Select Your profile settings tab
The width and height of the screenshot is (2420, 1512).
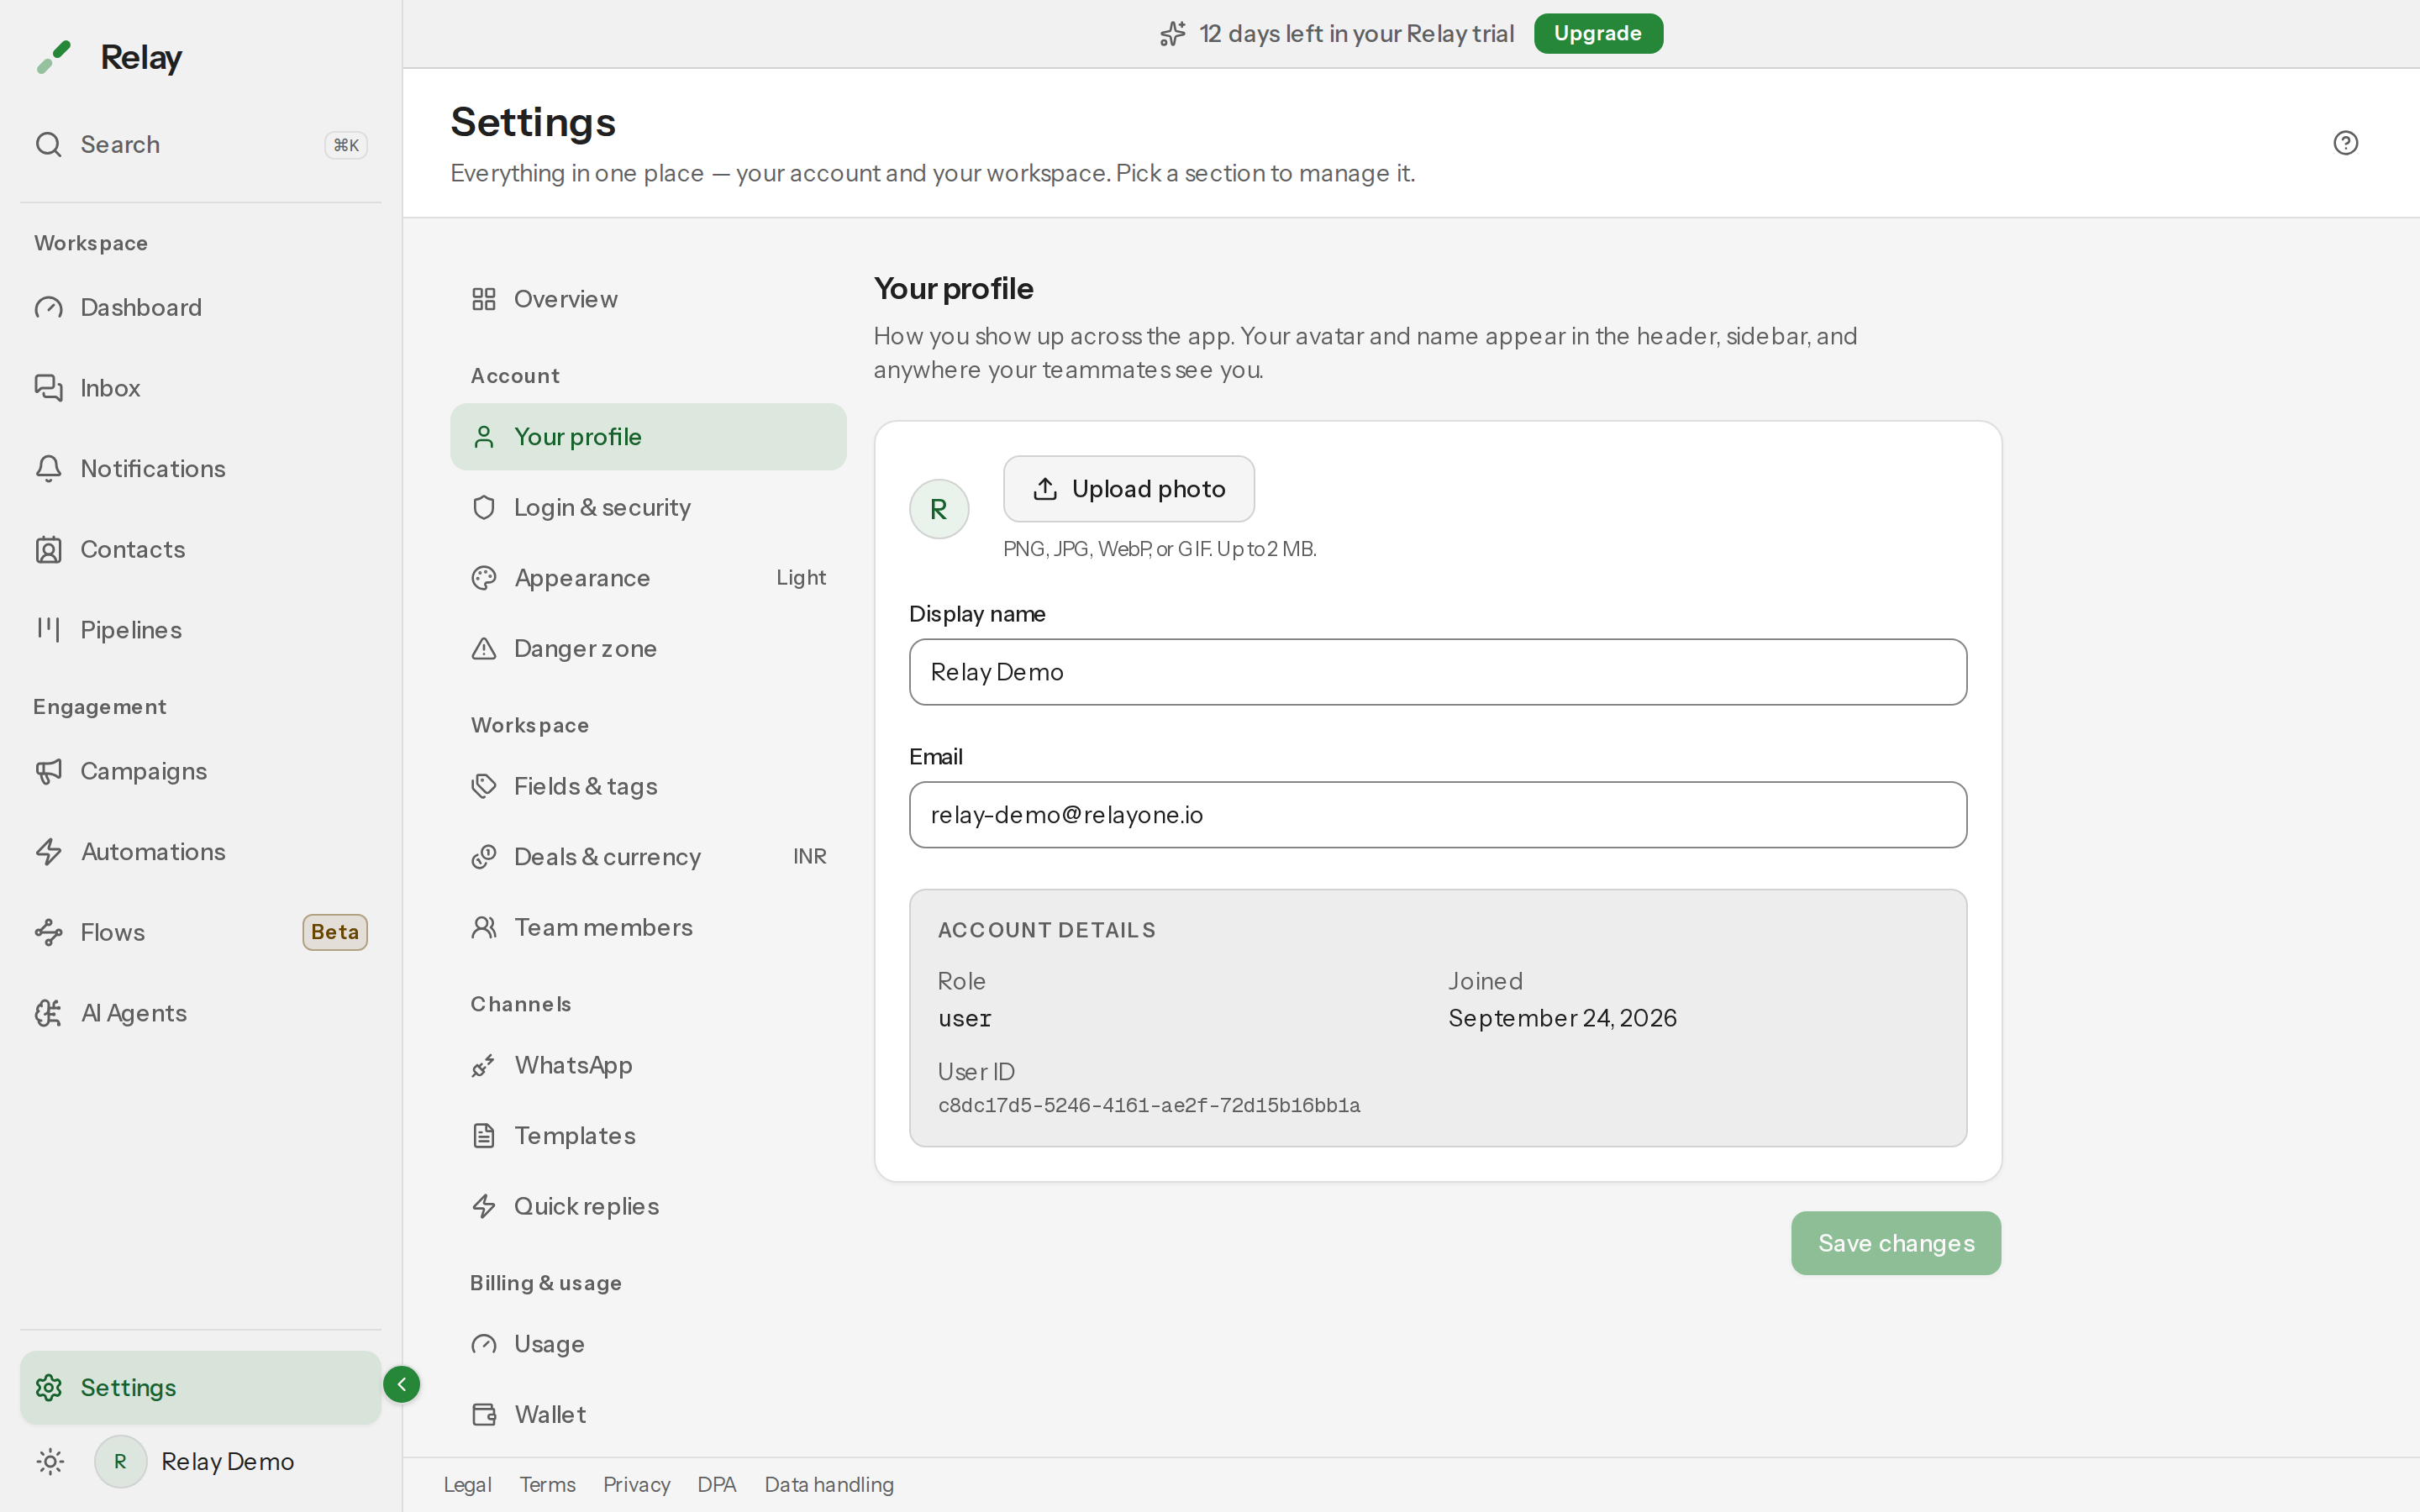(x=648, y=437)
